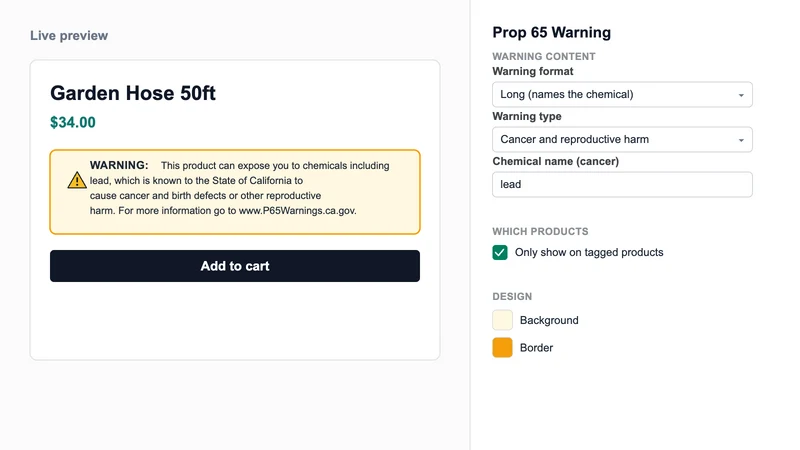Viewport: 800px width, 450px height.
Task: Click the Garden Hose 50ft product title
Action: click(x=133, y=93)
